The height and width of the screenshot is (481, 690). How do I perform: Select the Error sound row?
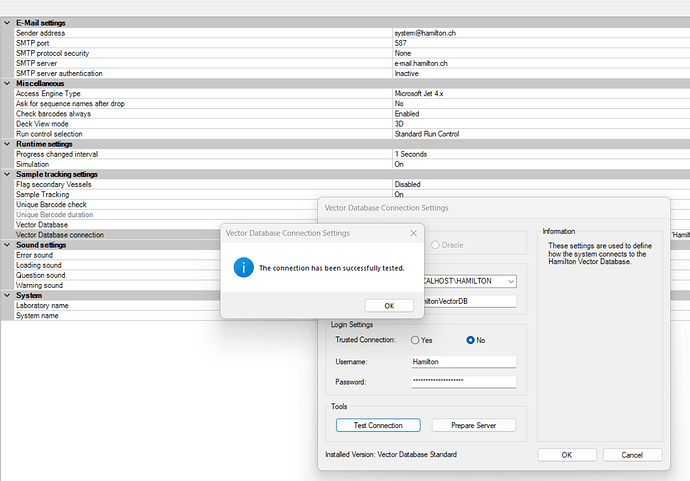[x=117, y=255]
